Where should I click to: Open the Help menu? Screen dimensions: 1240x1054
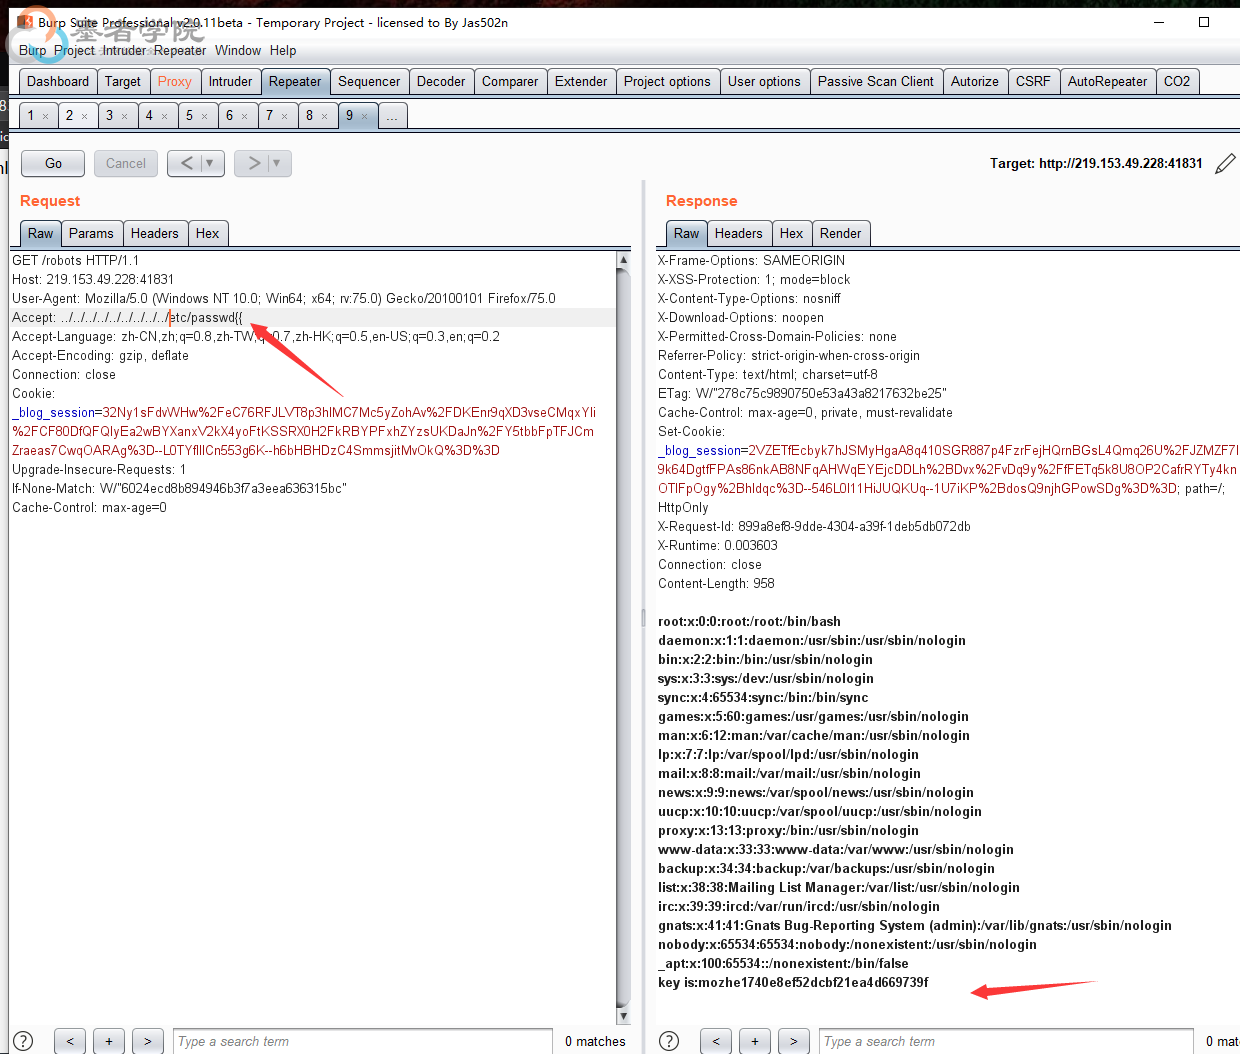[x=283, y=50]
